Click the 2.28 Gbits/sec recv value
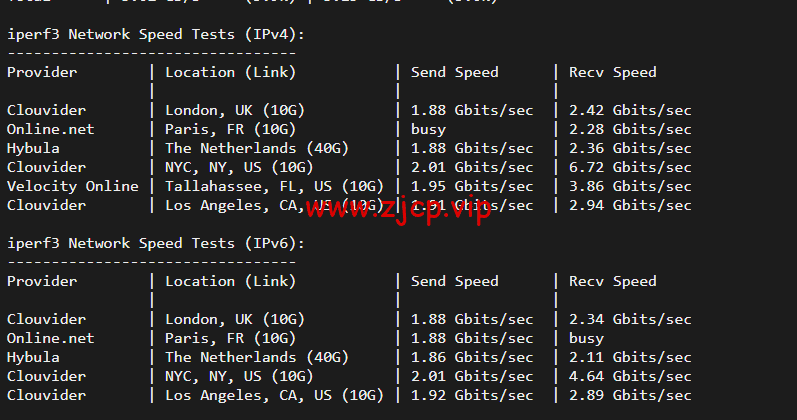The height and width of the screenshot is (420, 797). click(630, 129)
